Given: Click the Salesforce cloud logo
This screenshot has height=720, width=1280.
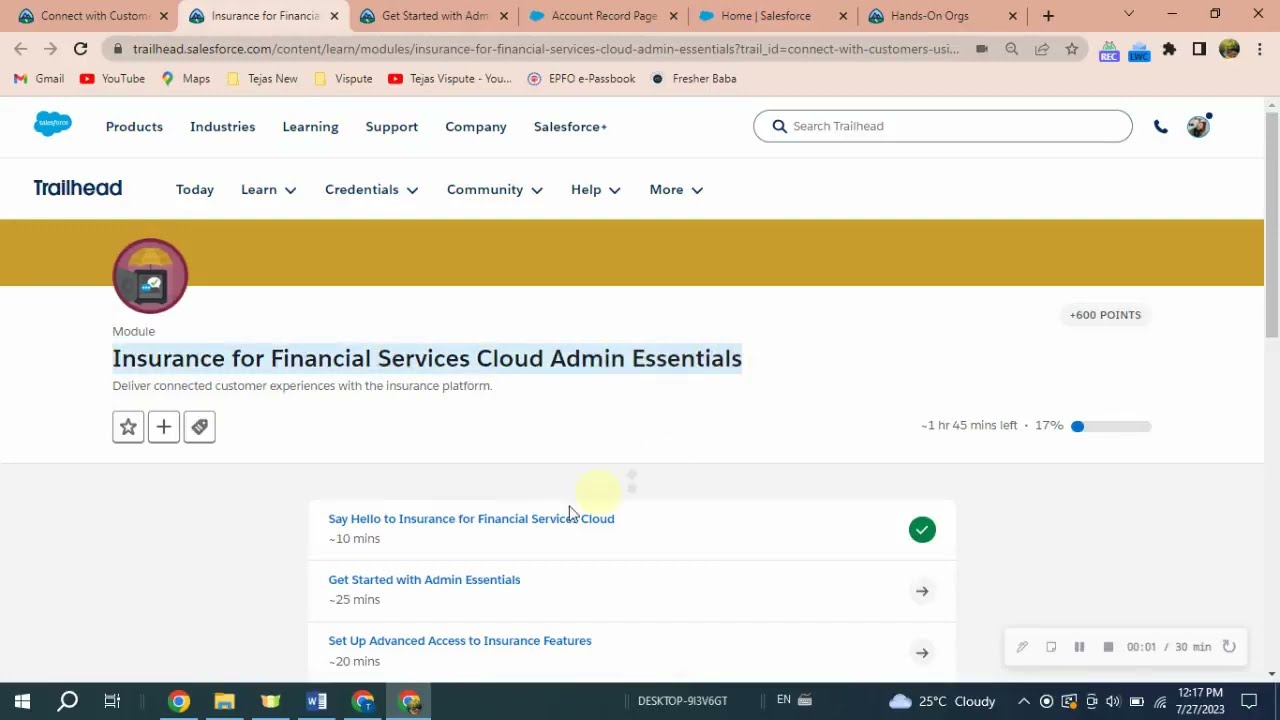Looking at the screenshot, I should pyautogui.click(x=53, y=124).
